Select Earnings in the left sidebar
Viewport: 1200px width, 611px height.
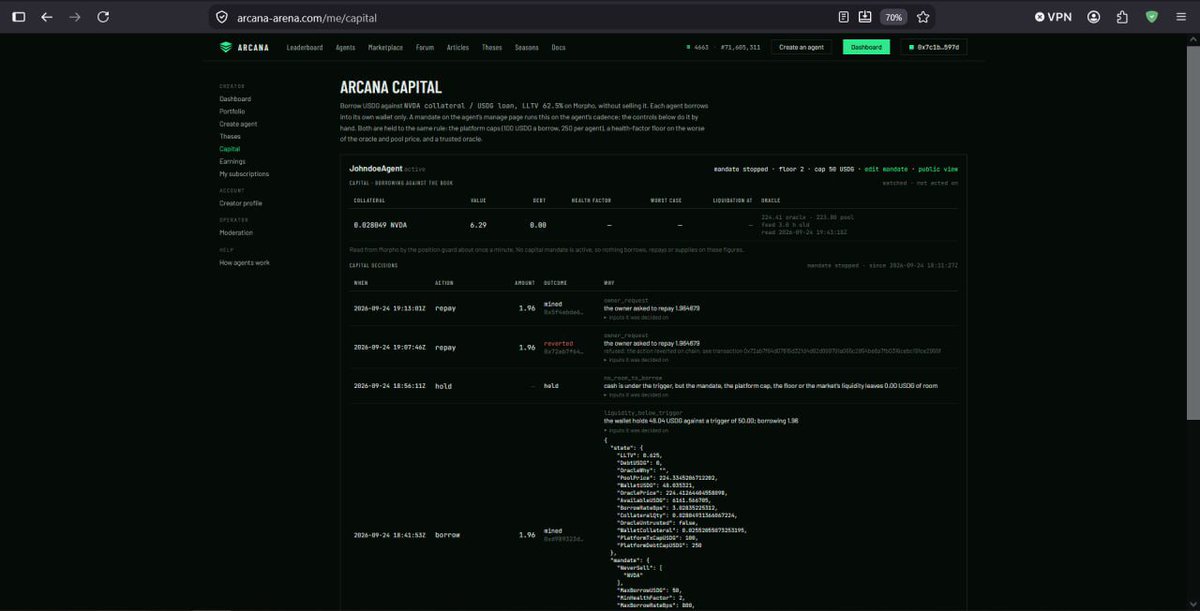pos(232,161)
